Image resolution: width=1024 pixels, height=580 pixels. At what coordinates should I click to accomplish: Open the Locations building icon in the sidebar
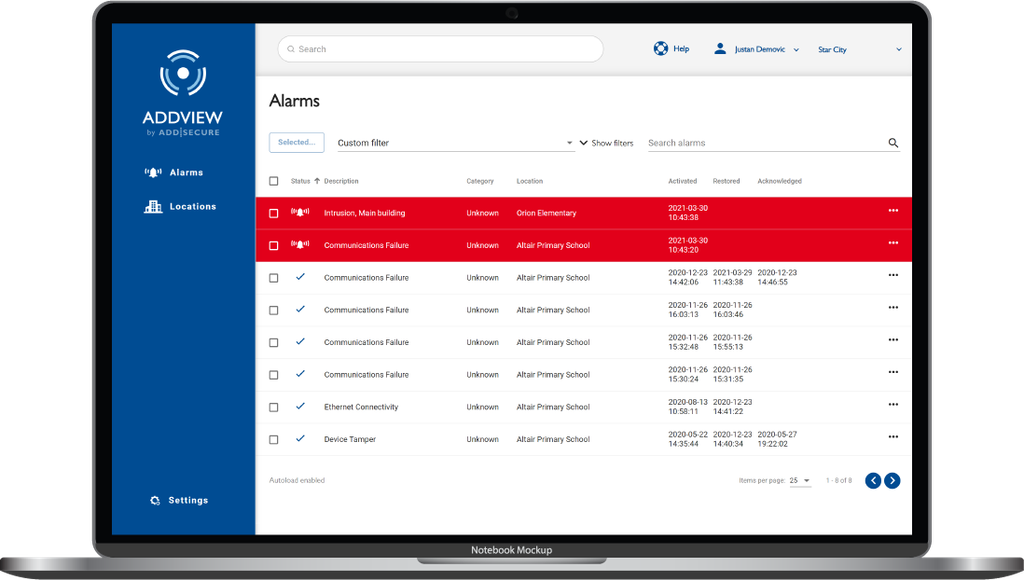153,206
